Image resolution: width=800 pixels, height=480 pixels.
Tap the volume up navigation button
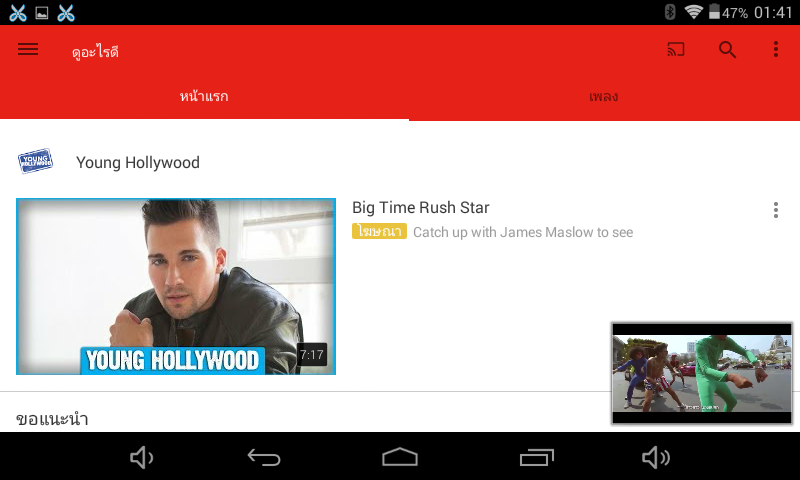pyautogui.click(x=656, y=458)
